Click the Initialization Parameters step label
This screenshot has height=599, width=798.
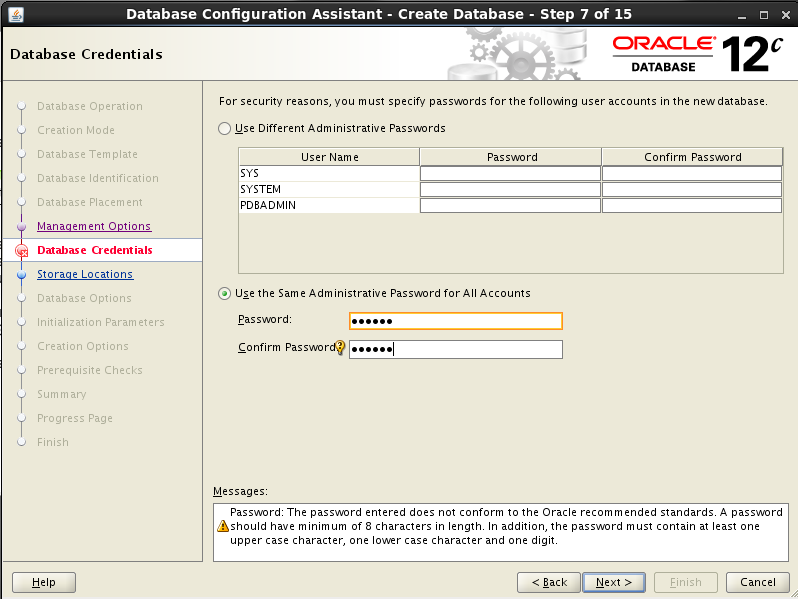(100, 322)
